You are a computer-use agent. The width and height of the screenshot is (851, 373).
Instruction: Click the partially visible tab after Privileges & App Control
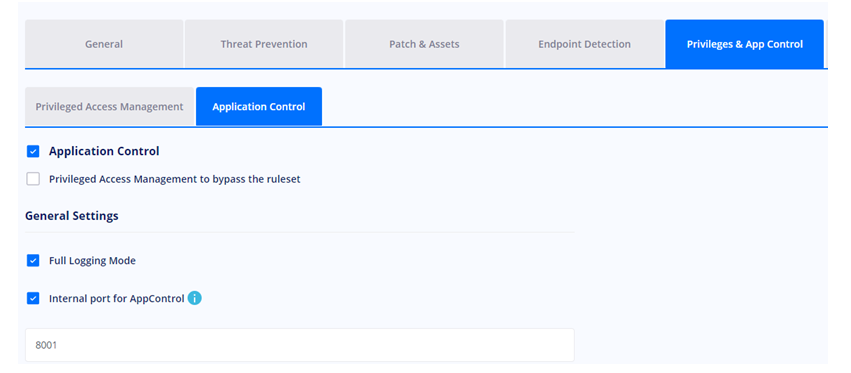pos(827,44)
